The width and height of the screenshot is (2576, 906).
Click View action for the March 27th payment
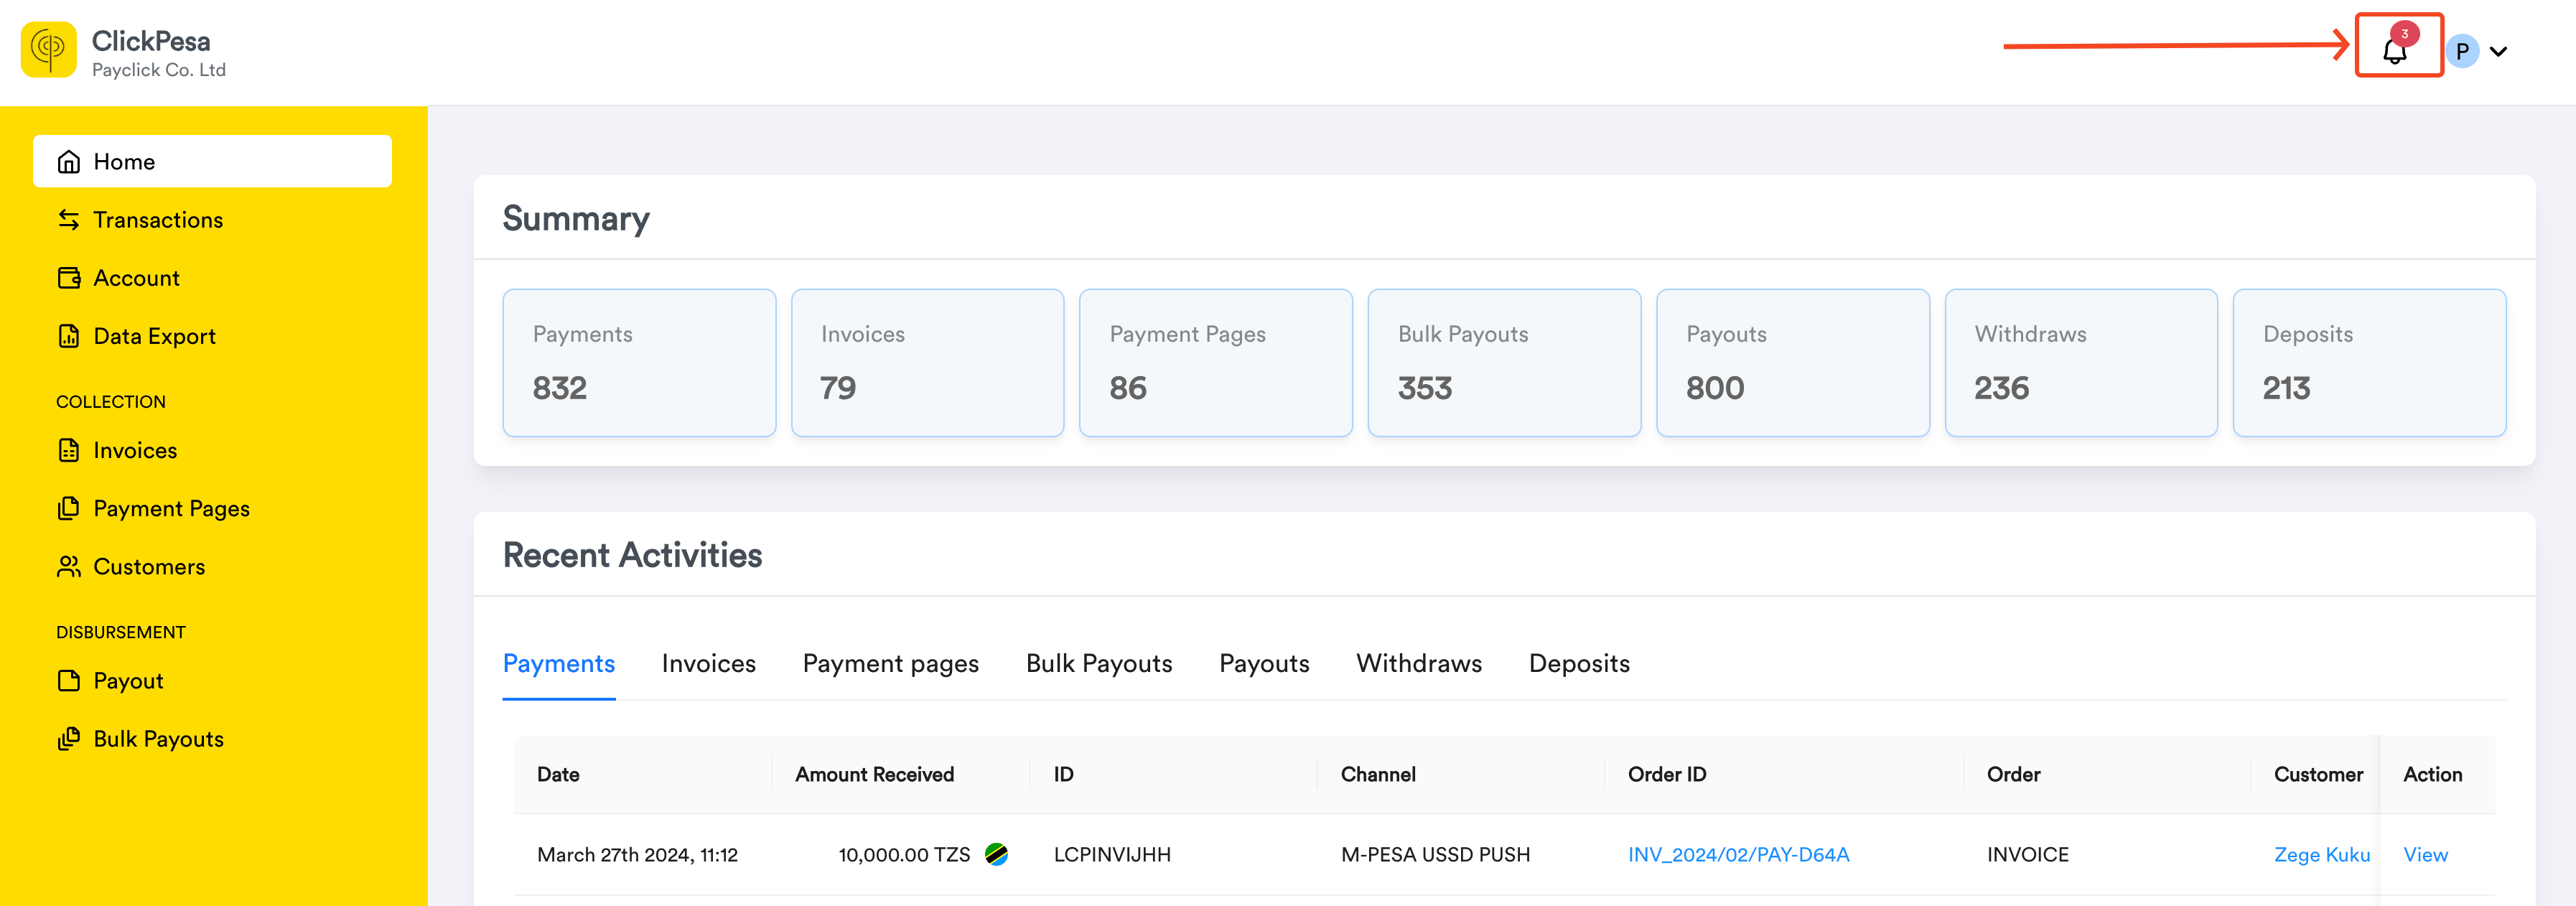tap(2425, 854)
